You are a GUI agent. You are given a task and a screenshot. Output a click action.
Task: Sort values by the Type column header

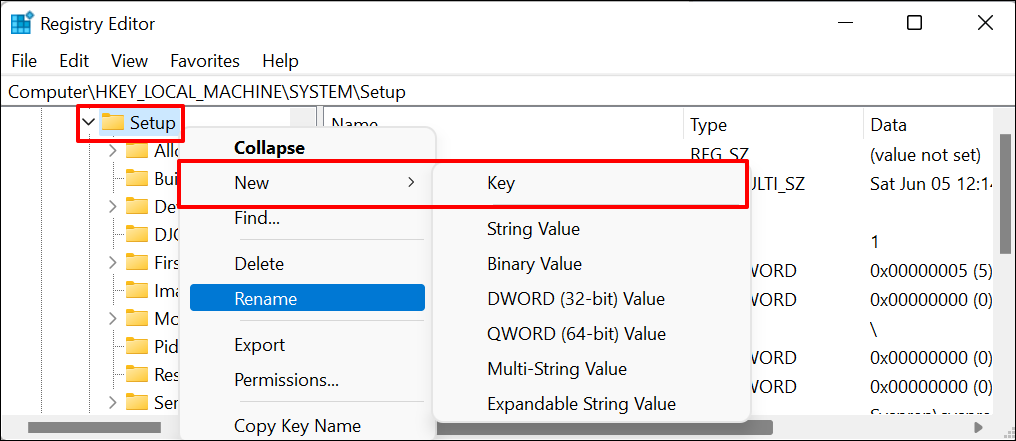click(708, 125)
